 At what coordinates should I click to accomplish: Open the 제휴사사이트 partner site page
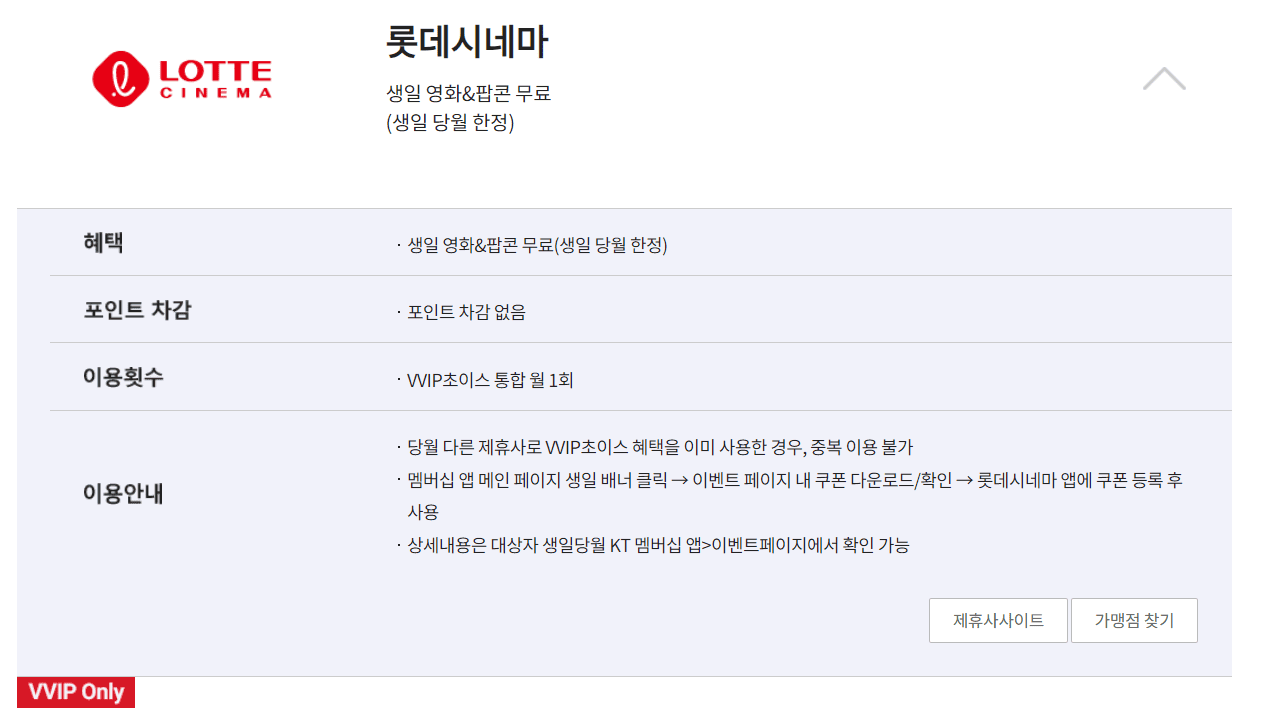998,620
